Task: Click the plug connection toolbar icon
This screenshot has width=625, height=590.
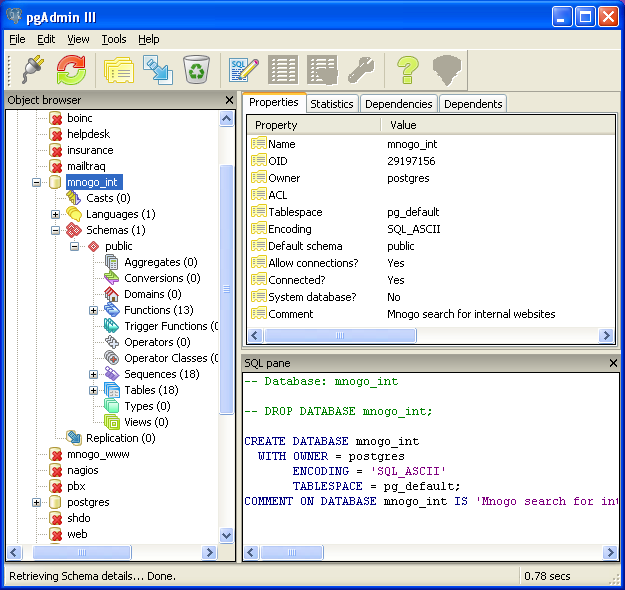Action: coord(32,70)
